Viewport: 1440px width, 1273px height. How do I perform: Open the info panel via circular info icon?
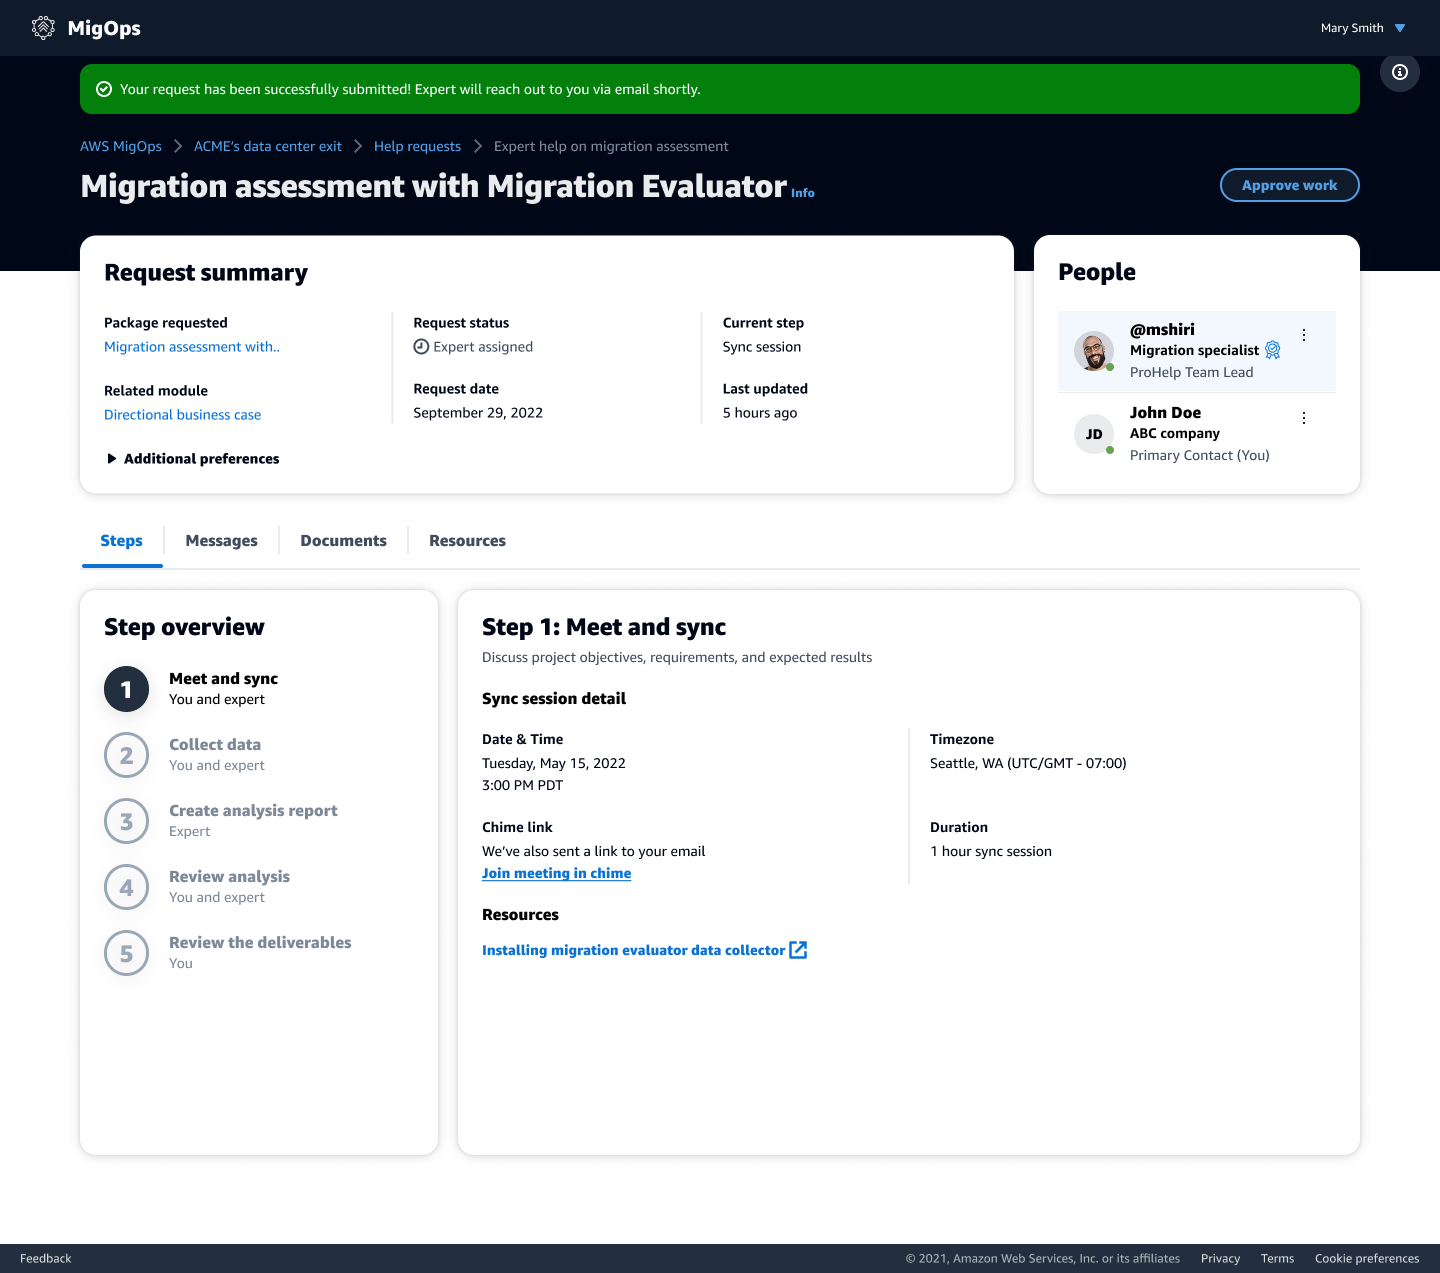[x=1399, y=72]
